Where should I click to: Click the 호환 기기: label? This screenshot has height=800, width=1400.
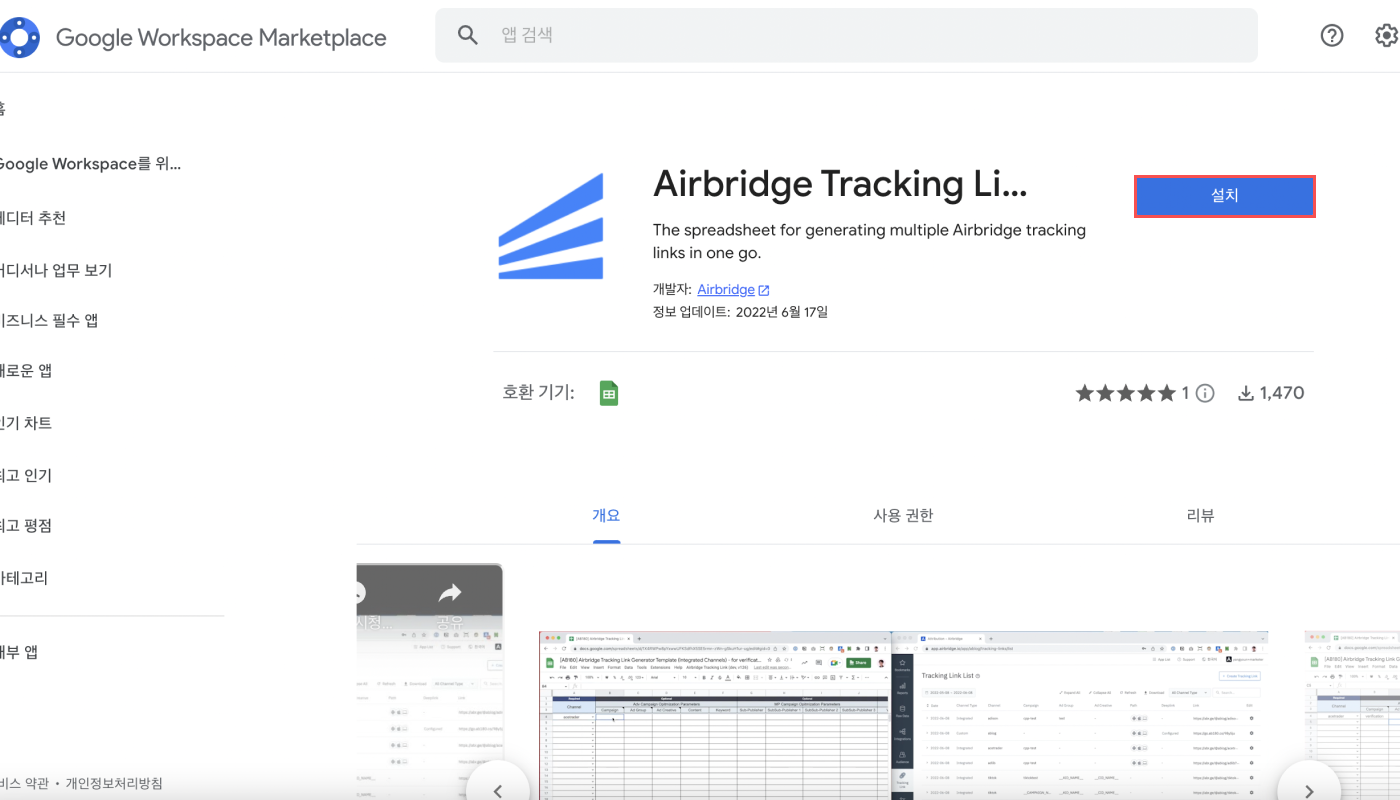(x=539, y=392)
